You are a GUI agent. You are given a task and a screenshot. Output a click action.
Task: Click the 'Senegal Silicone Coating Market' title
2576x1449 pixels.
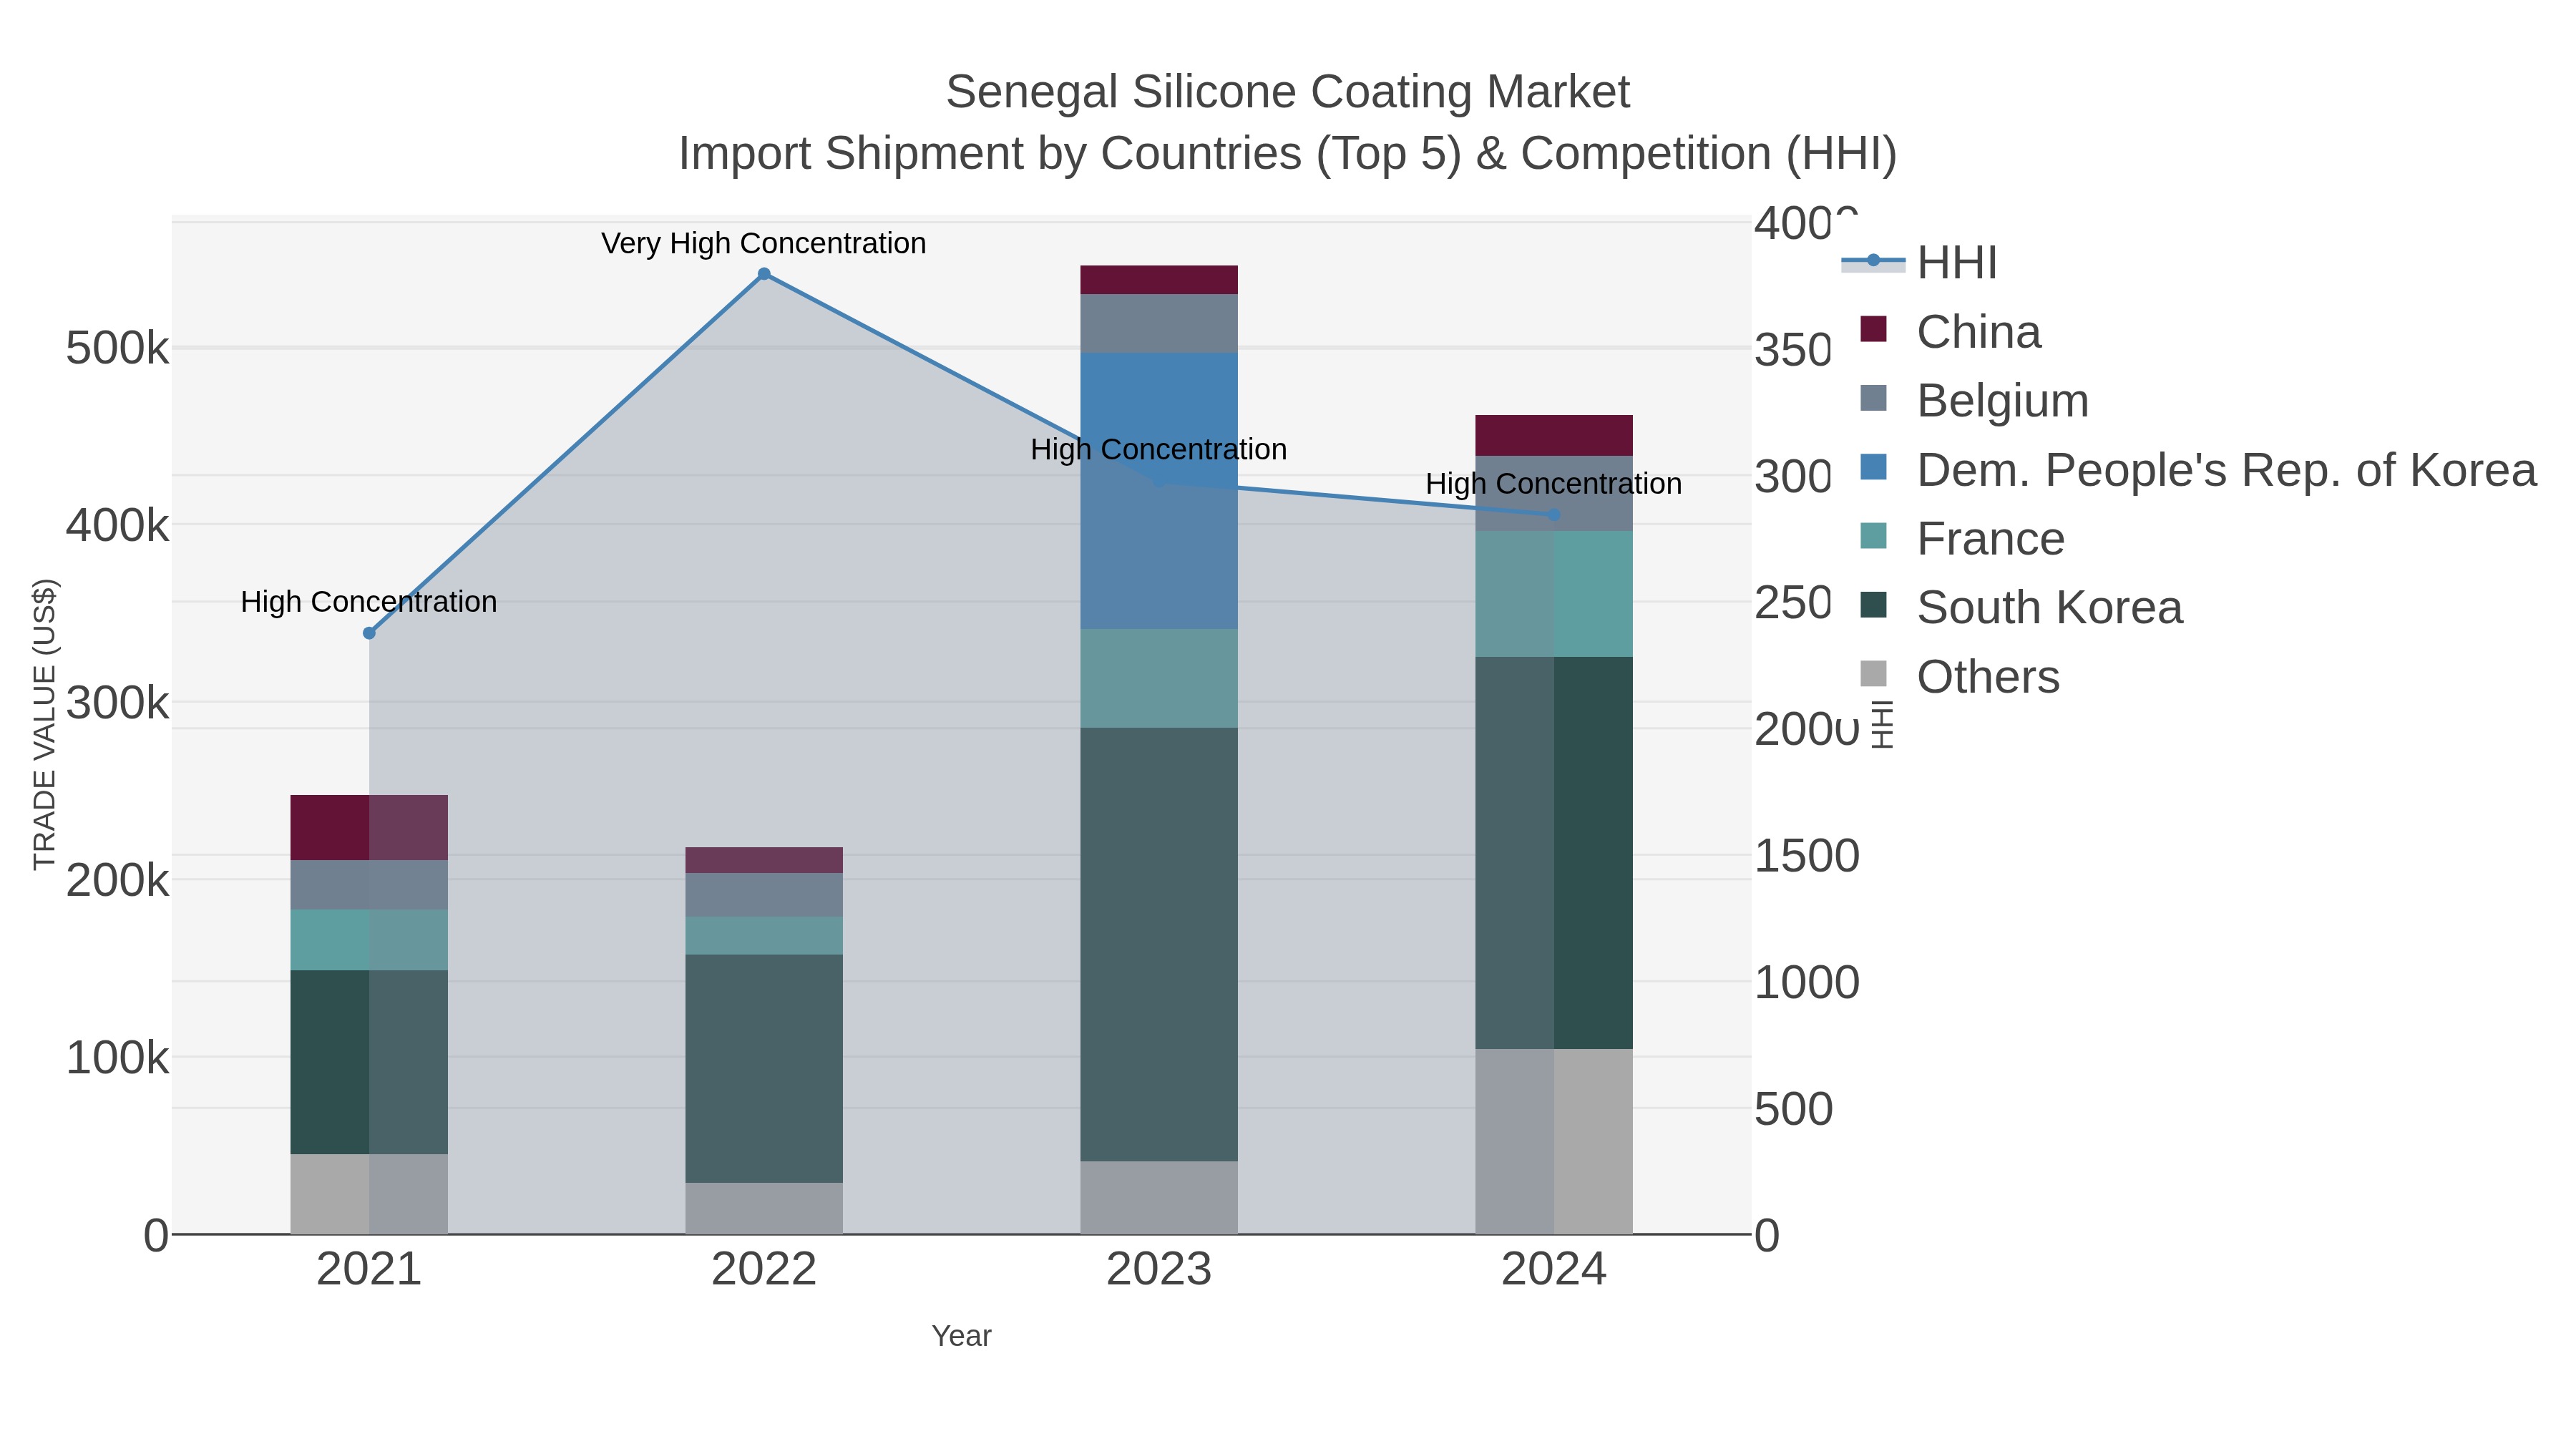[x=1288, y=92]
